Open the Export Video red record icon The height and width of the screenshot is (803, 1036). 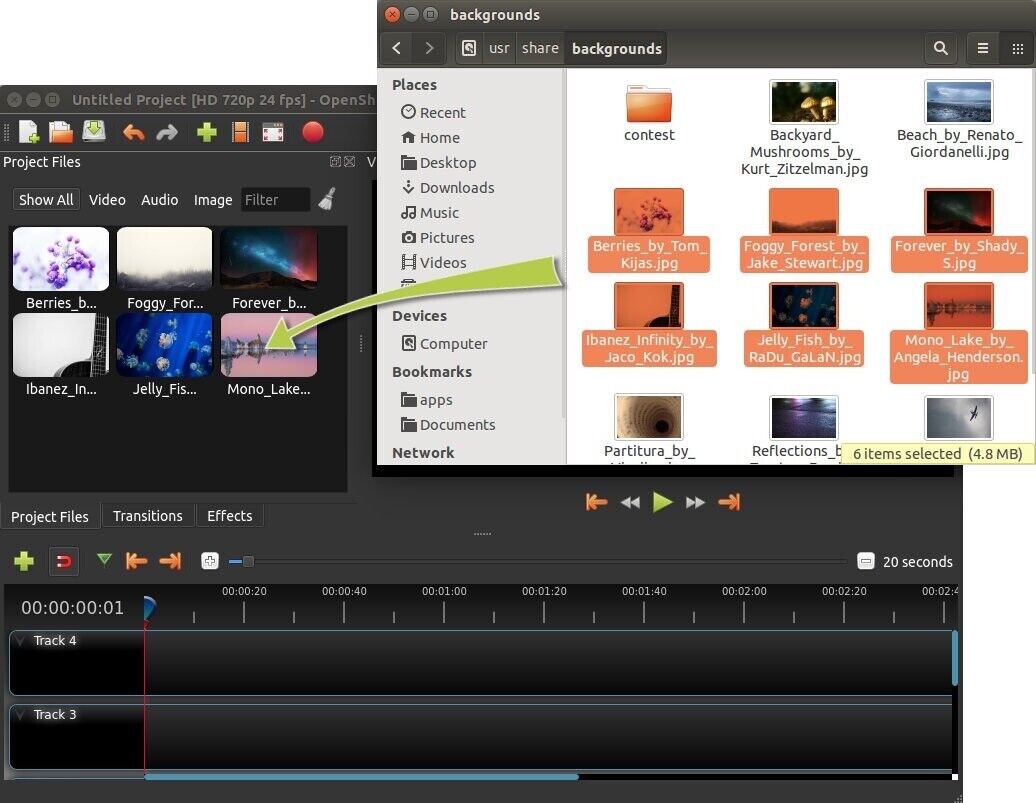point(313,131)
